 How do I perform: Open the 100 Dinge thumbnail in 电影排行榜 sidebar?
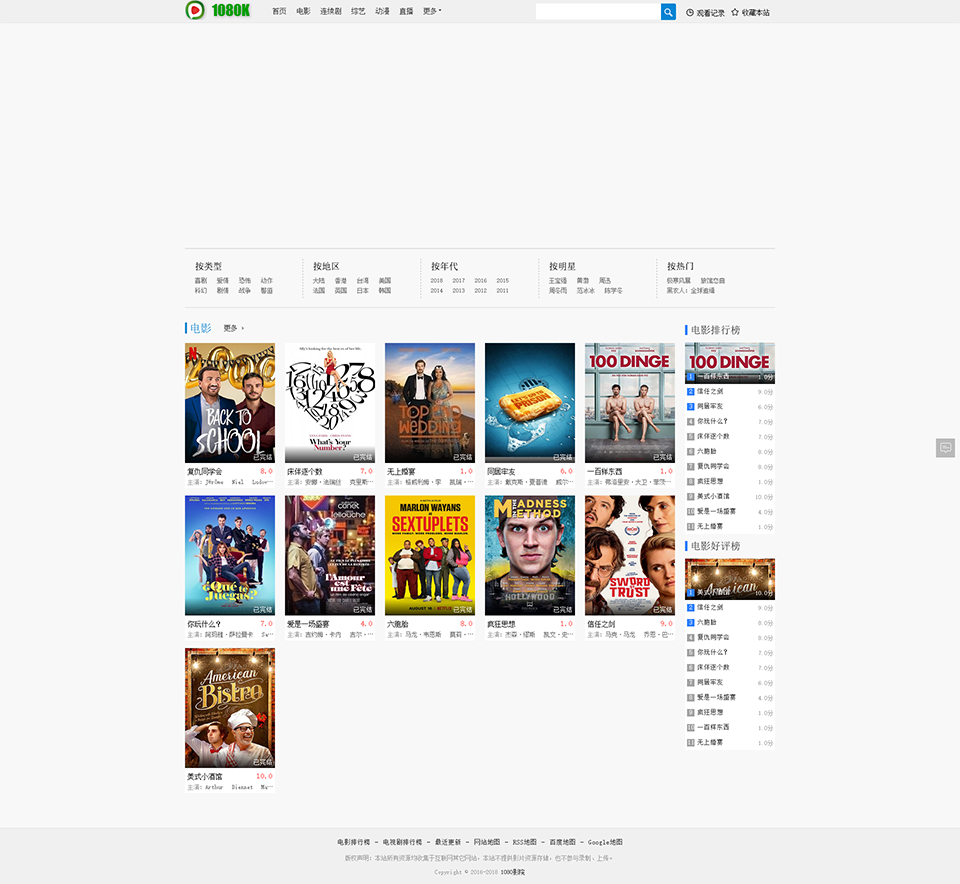[730, 363]
